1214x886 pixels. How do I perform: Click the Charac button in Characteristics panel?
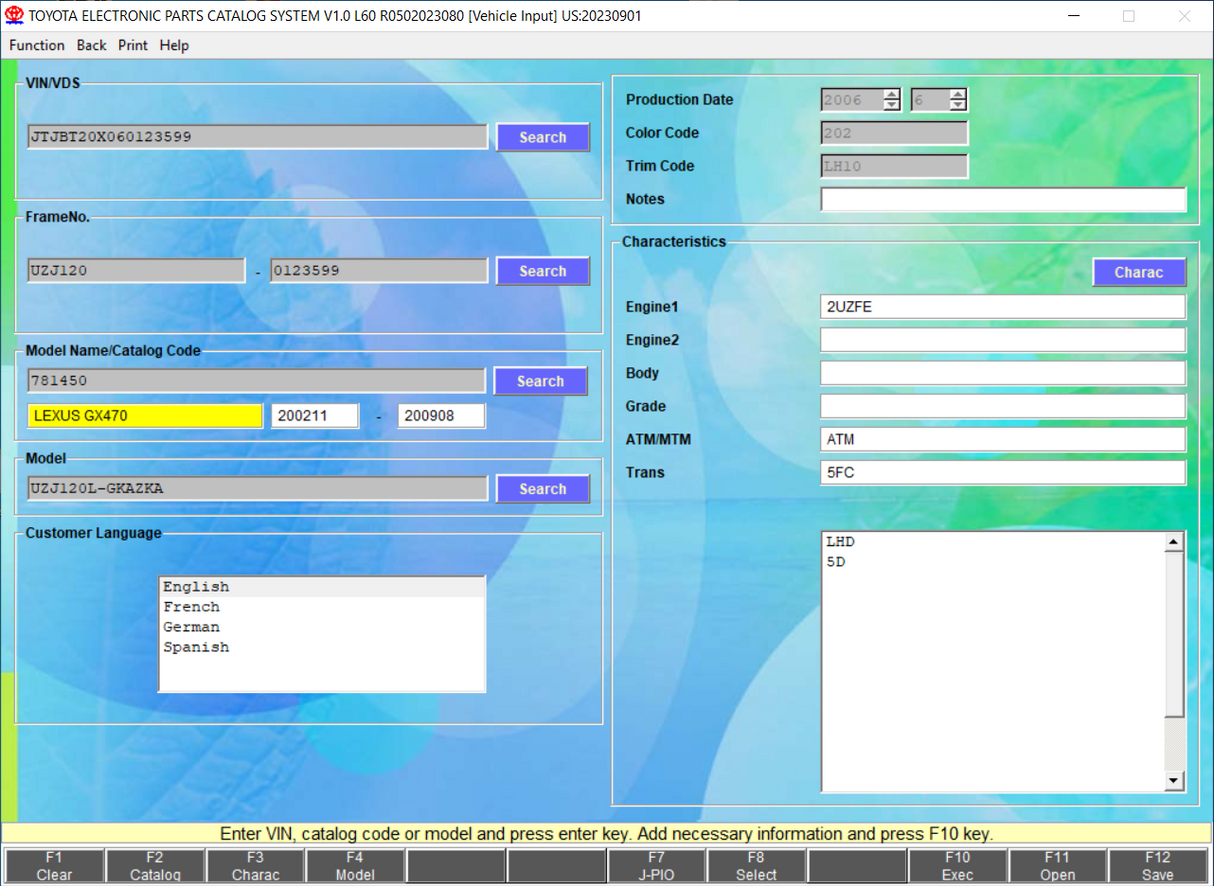pos(1138,272)
